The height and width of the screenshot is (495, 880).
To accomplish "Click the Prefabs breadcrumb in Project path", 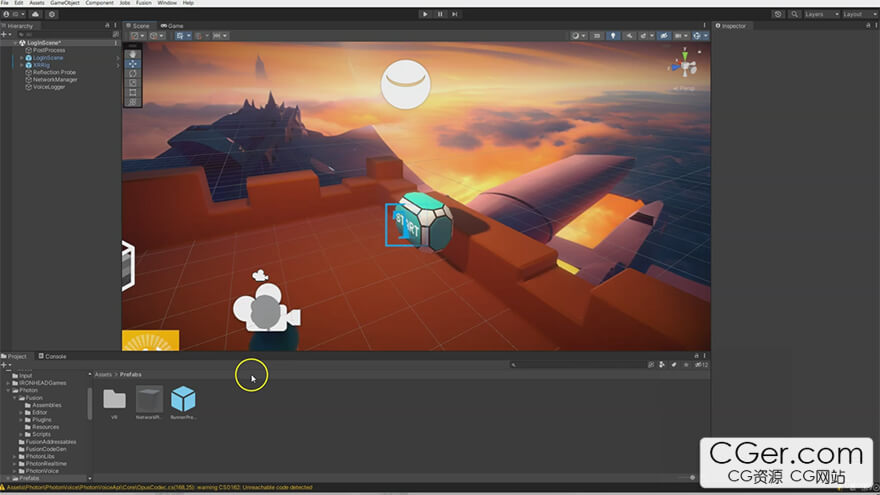I will coord(131,374).
